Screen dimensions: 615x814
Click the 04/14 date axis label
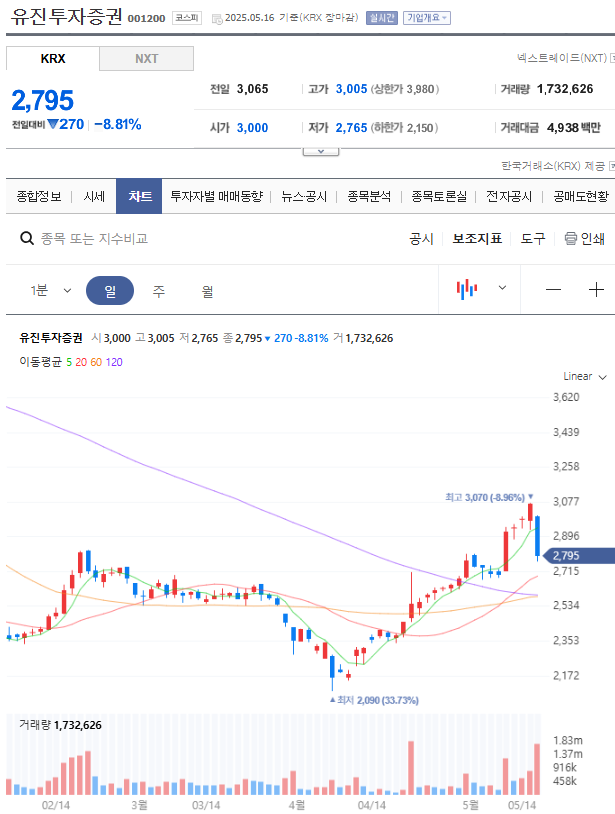click(x=372, y=805)
